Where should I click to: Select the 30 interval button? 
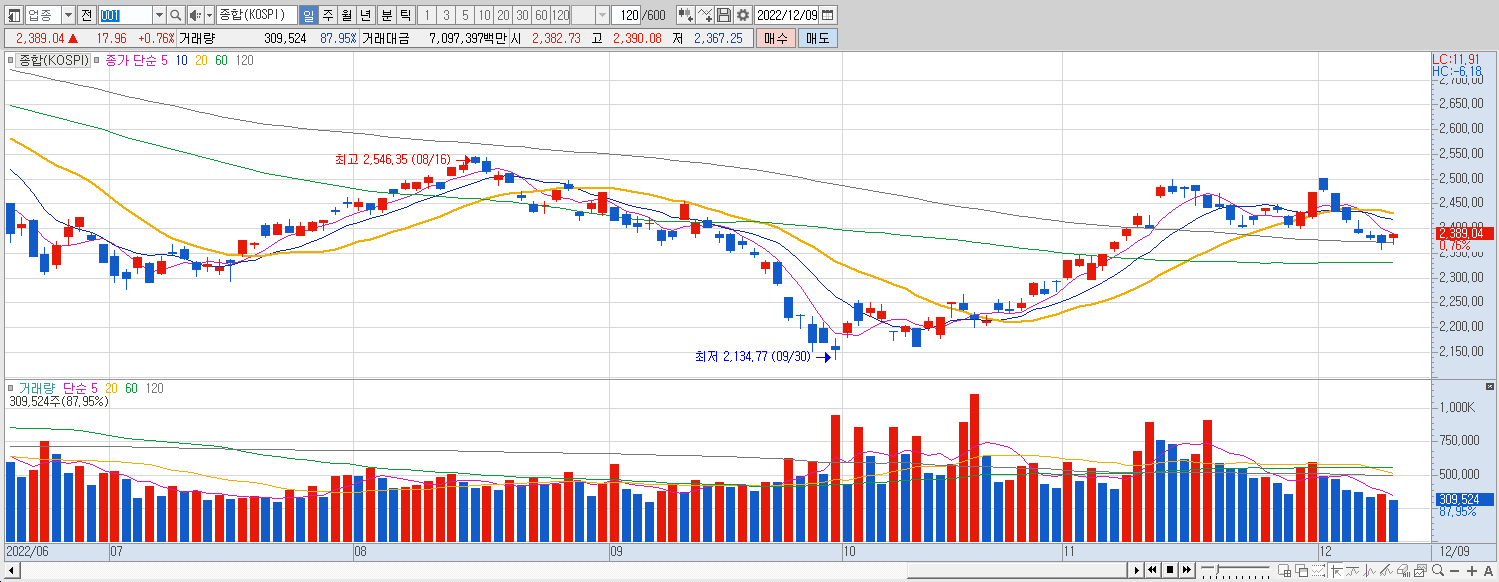pyautogui.click(x=522, y=15)
